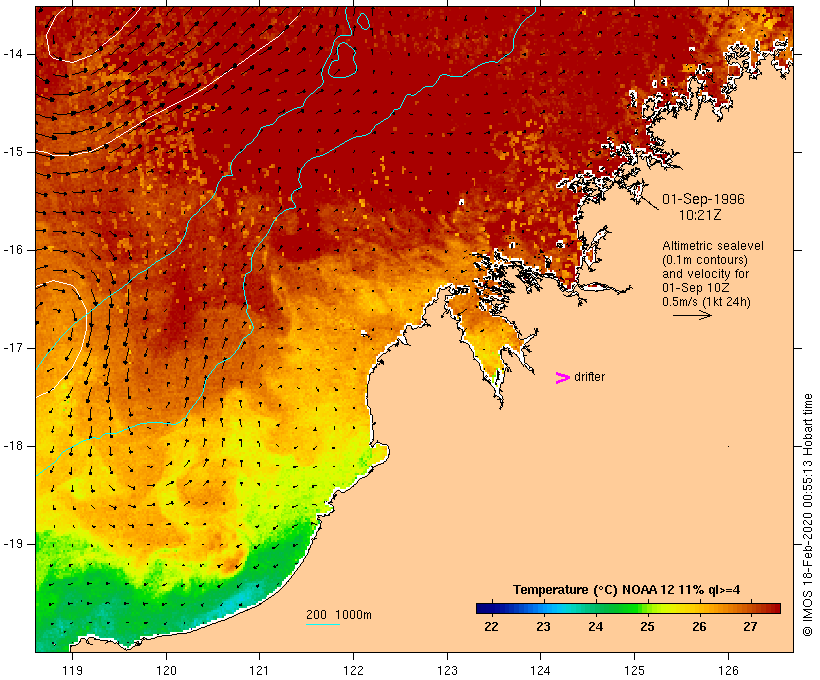Click the longitude axis label 124
The image size is (820, 680).
540,670
